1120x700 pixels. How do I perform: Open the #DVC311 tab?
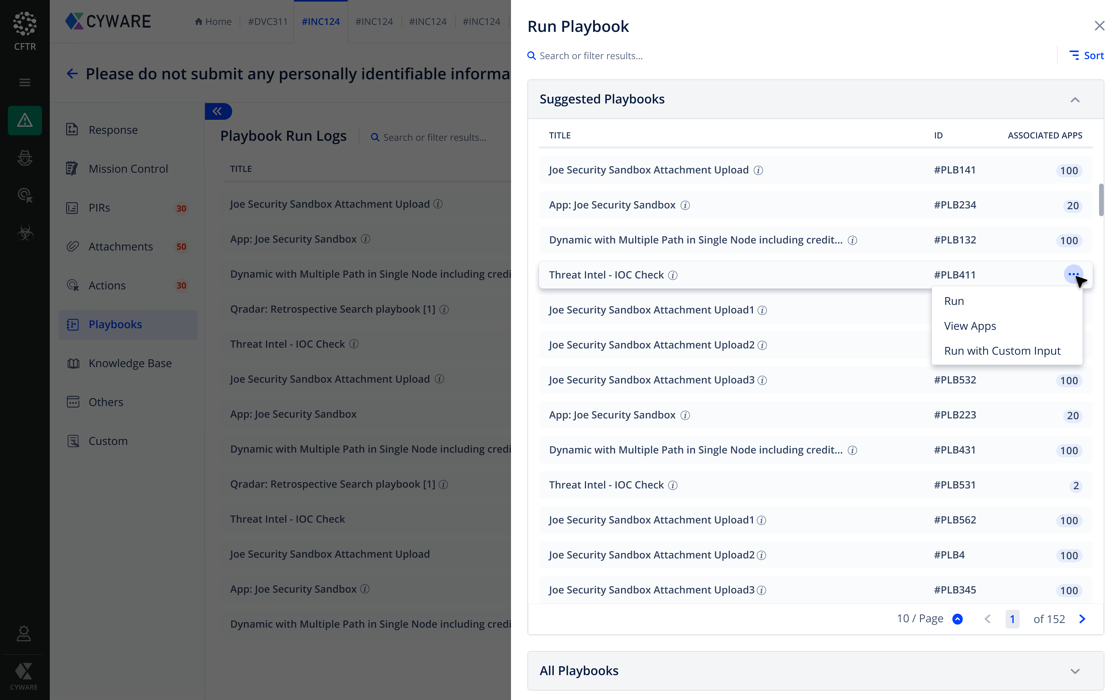(x=268, y=21)
